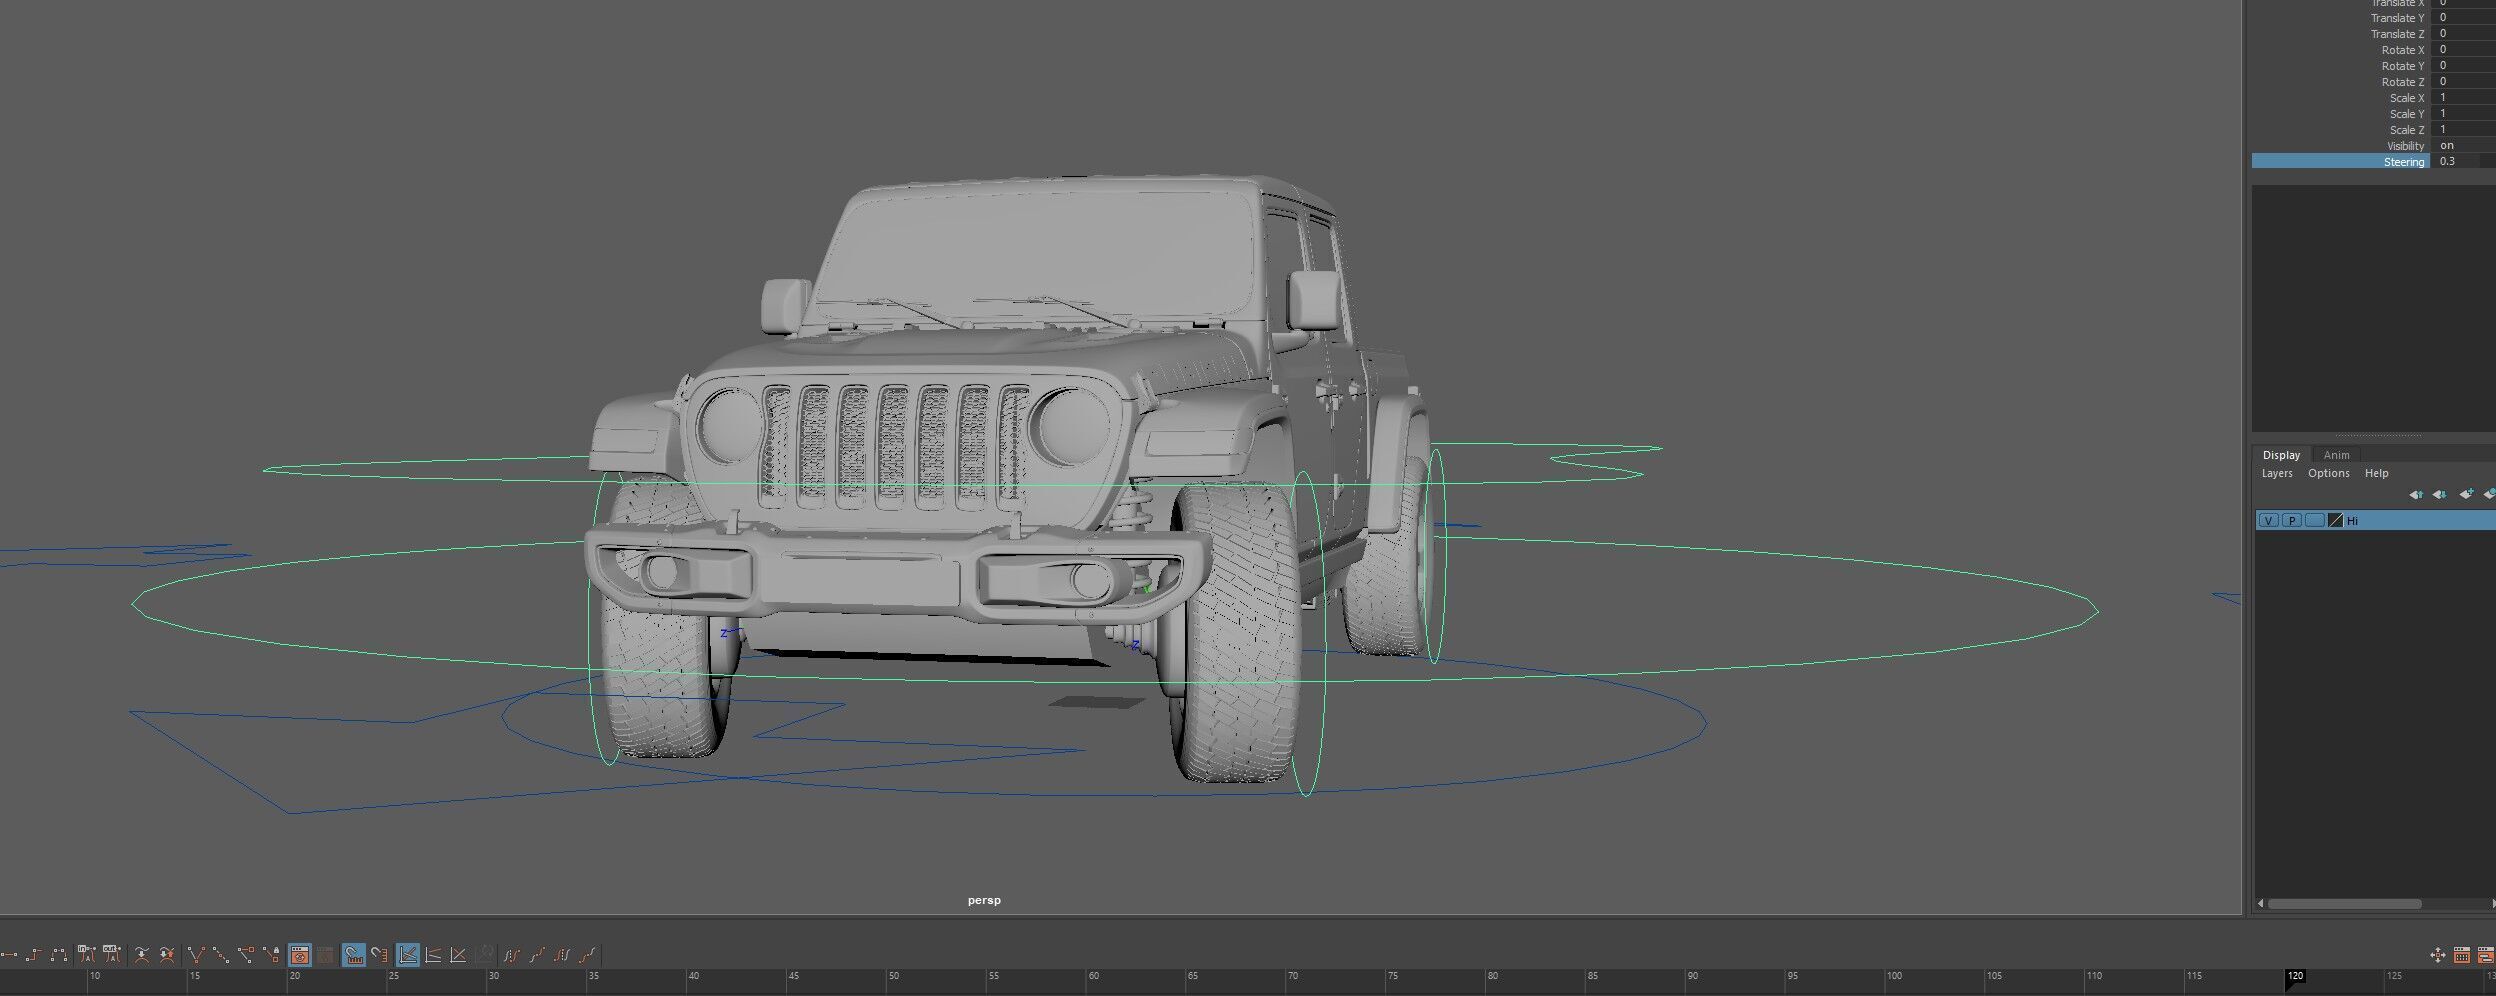The height and width of the screenshot is (996, 2496).
Task: Select the Translate Z attribute label
Action: tap(2397, 34)
